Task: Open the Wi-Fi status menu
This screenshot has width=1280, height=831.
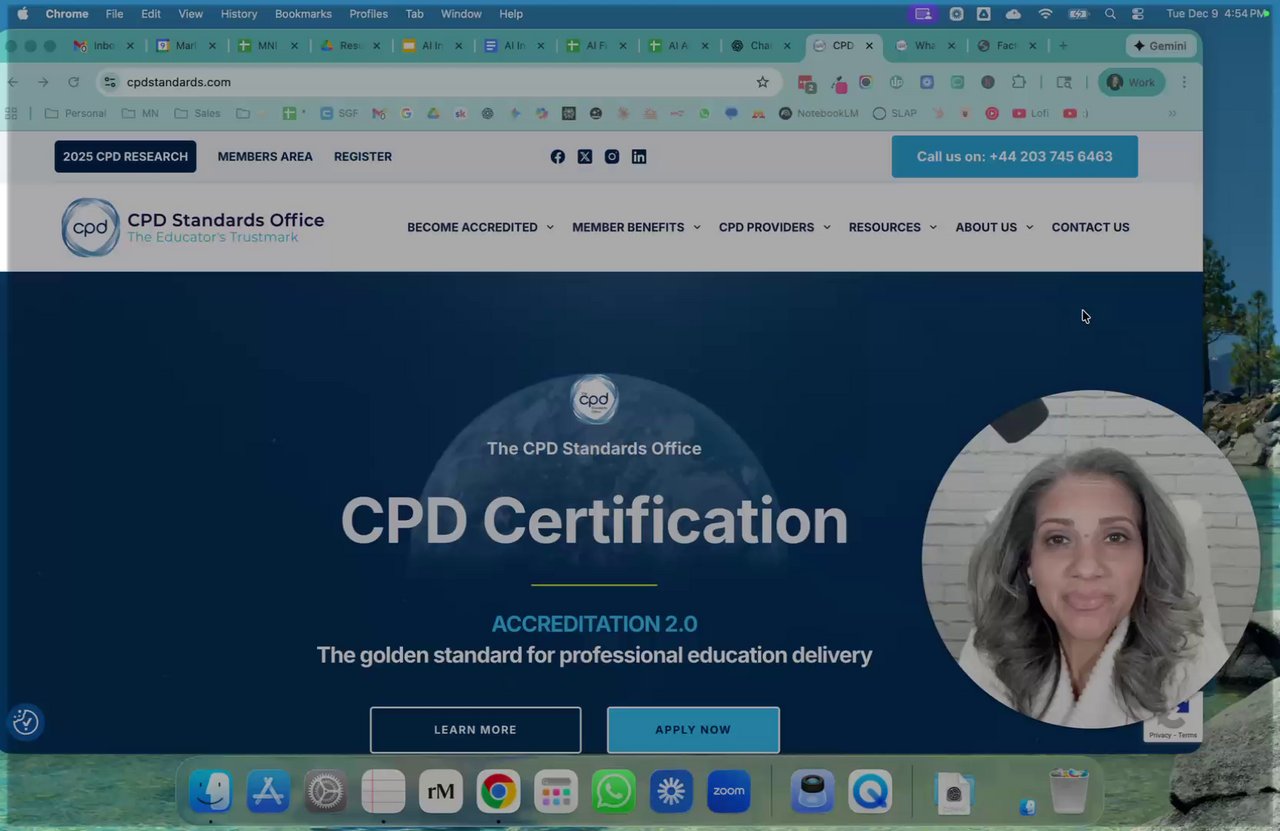Action: click(1046, 14)
